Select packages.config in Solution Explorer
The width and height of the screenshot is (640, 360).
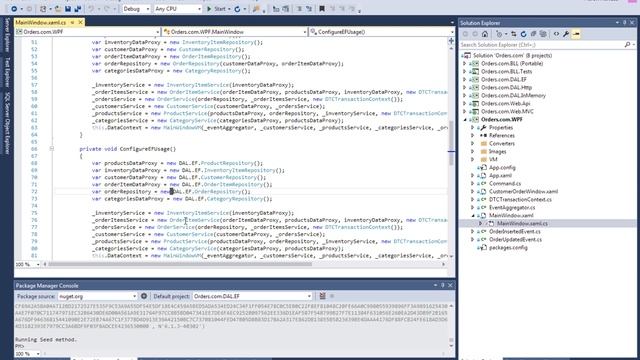click(x=508, y=248)
